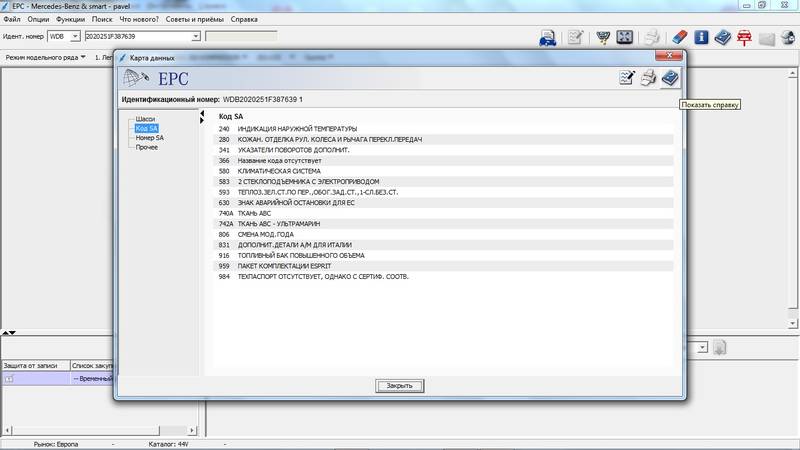Select row 280 КОЖАН. ОТДЕЛКА РУЛ. КОЛЕСА
The height and width of the screenshot is (450, 800).
click(x=443, y=139)
